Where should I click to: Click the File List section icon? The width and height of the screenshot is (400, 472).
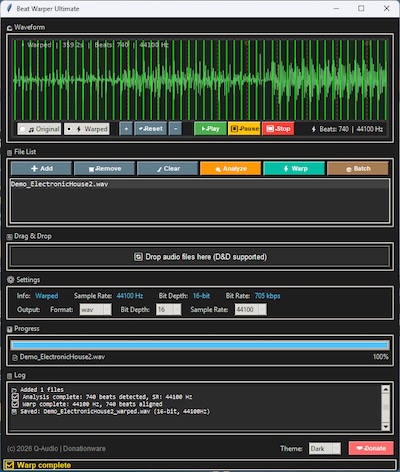tap(9, 153)
